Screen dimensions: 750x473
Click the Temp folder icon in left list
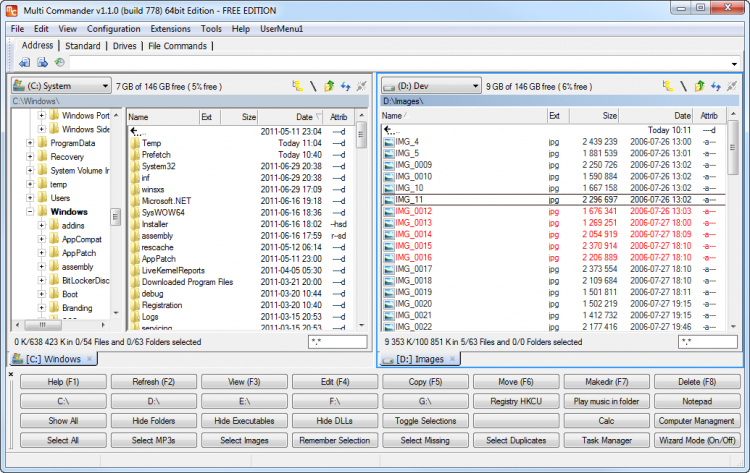pos(135,143)
